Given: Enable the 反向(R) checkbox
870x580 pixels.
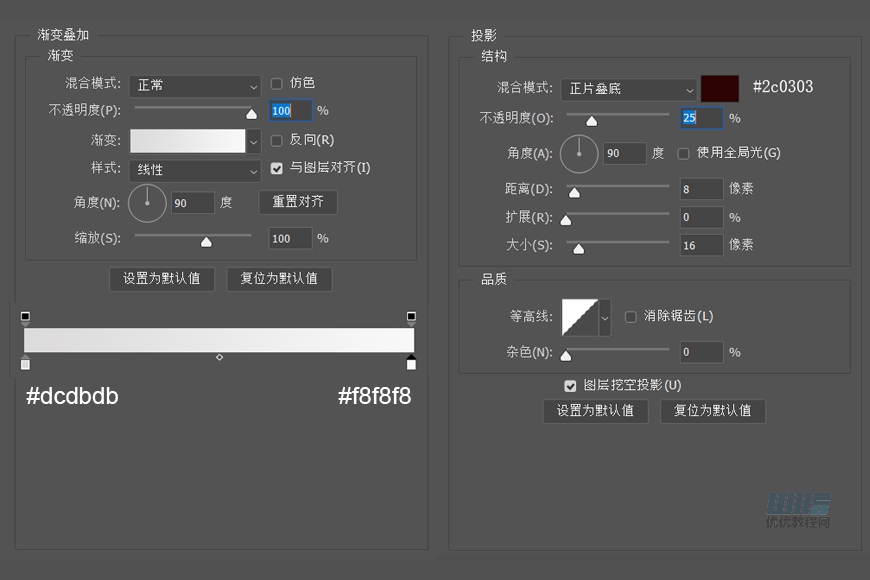Looking at the screenshot, I should (x=276, y=140).
